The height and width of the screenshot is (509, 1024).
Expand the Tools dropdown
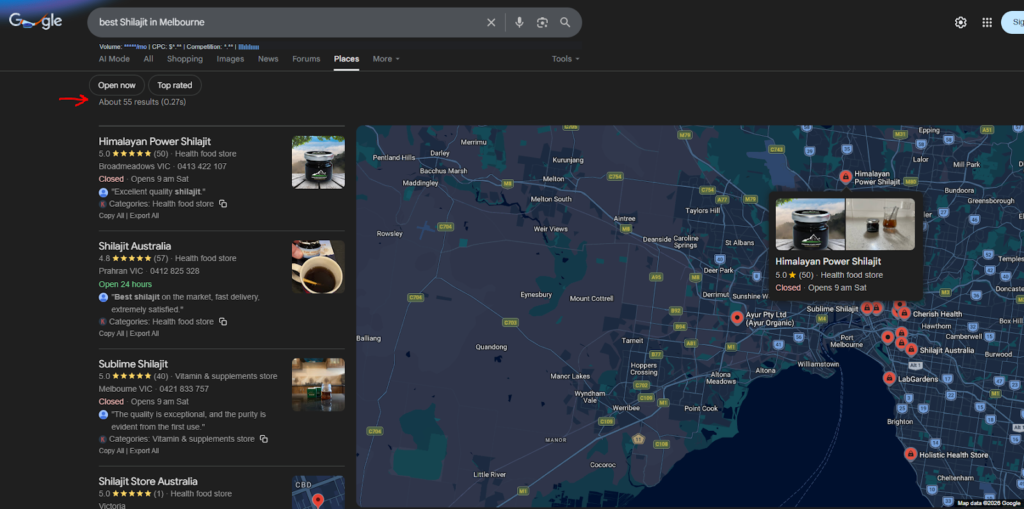[x=566, y=59]
